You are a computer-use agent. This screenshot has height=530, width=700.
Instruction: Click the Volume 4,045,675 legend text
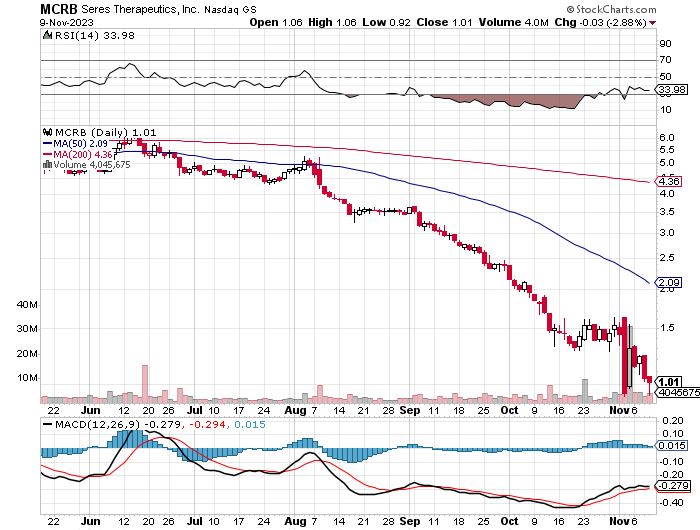pyautogui.click(x=92, y=165)
